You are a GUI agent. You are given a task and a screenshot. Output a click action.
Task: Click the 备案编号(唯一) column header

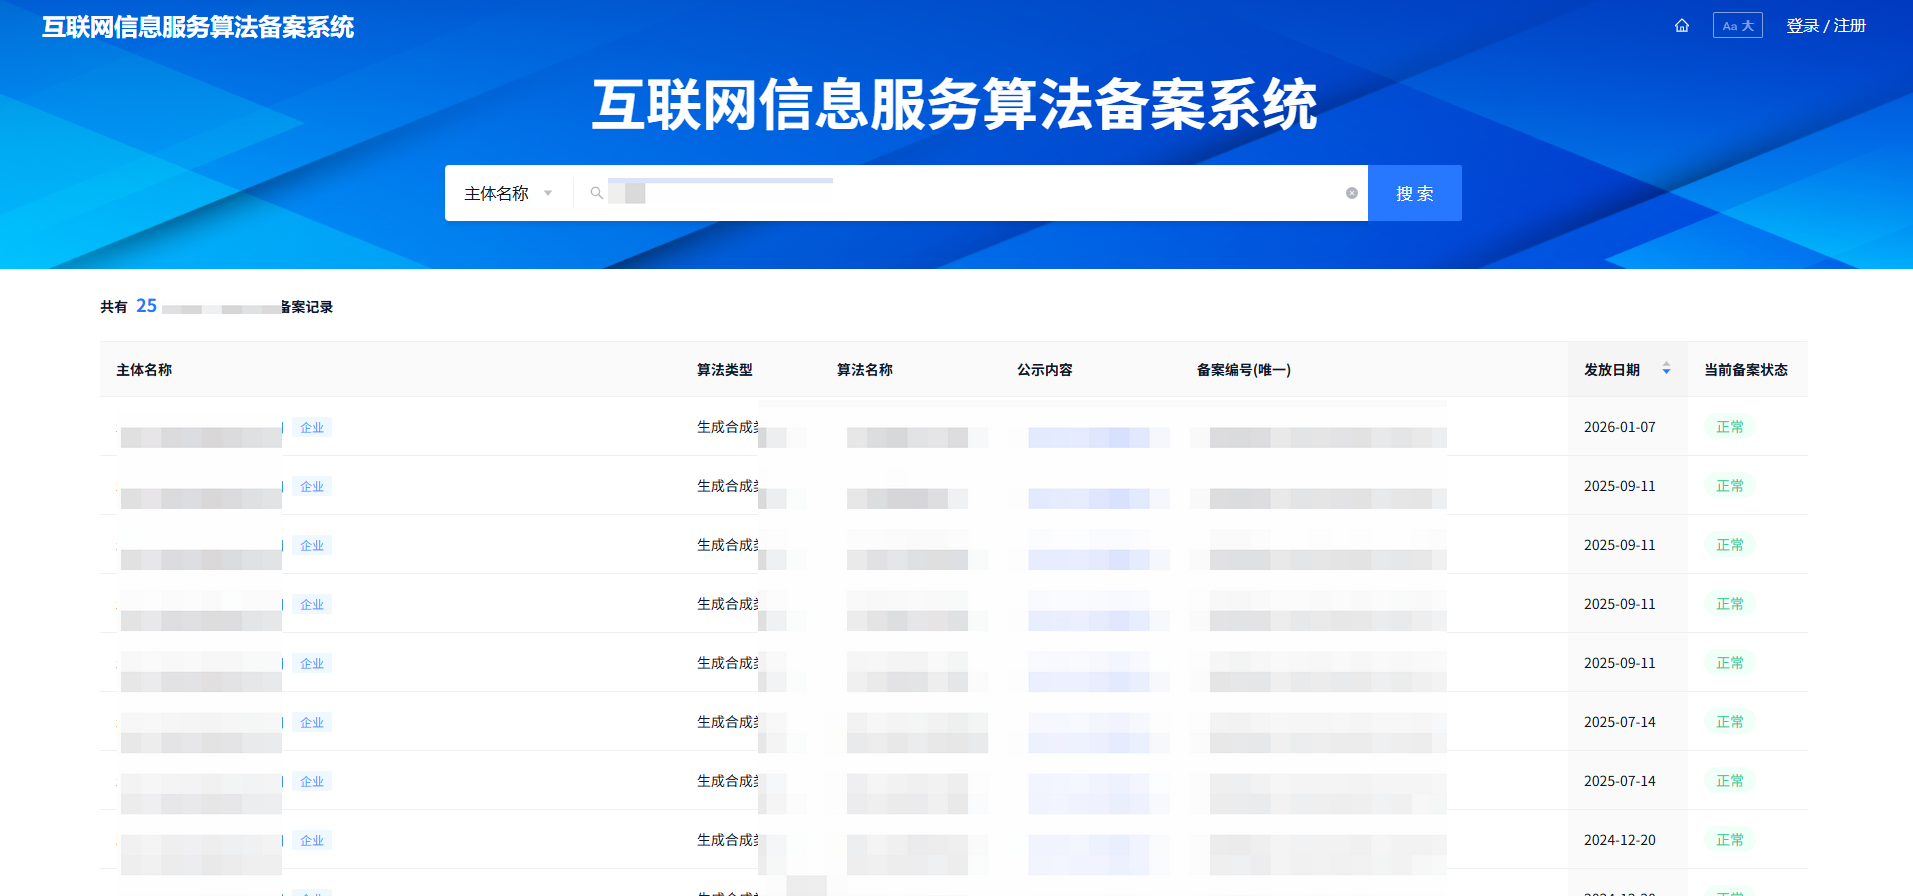click(1243, 370)
